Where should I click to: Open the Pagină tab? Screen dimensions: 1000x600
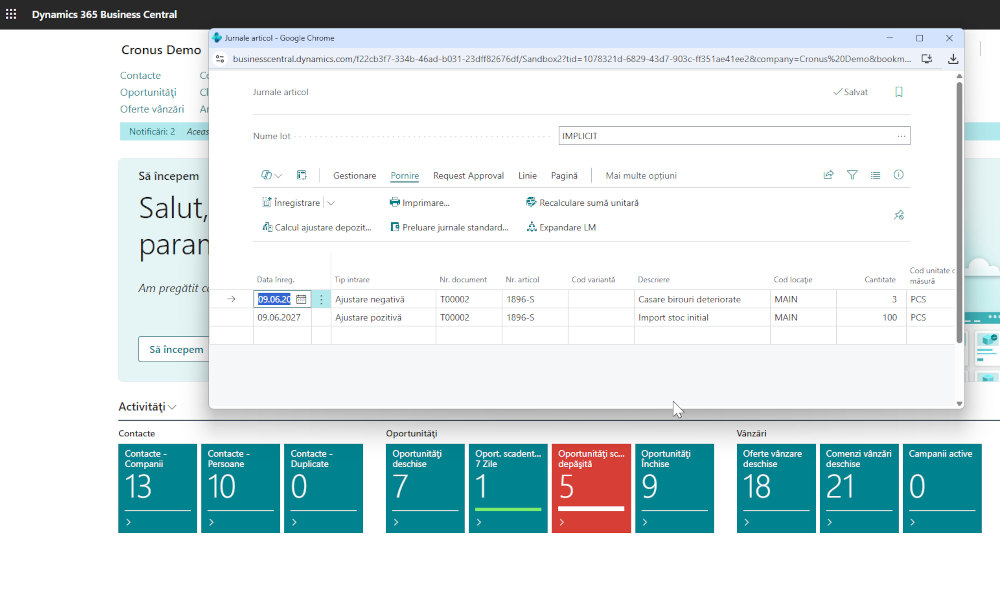(564, 175)
